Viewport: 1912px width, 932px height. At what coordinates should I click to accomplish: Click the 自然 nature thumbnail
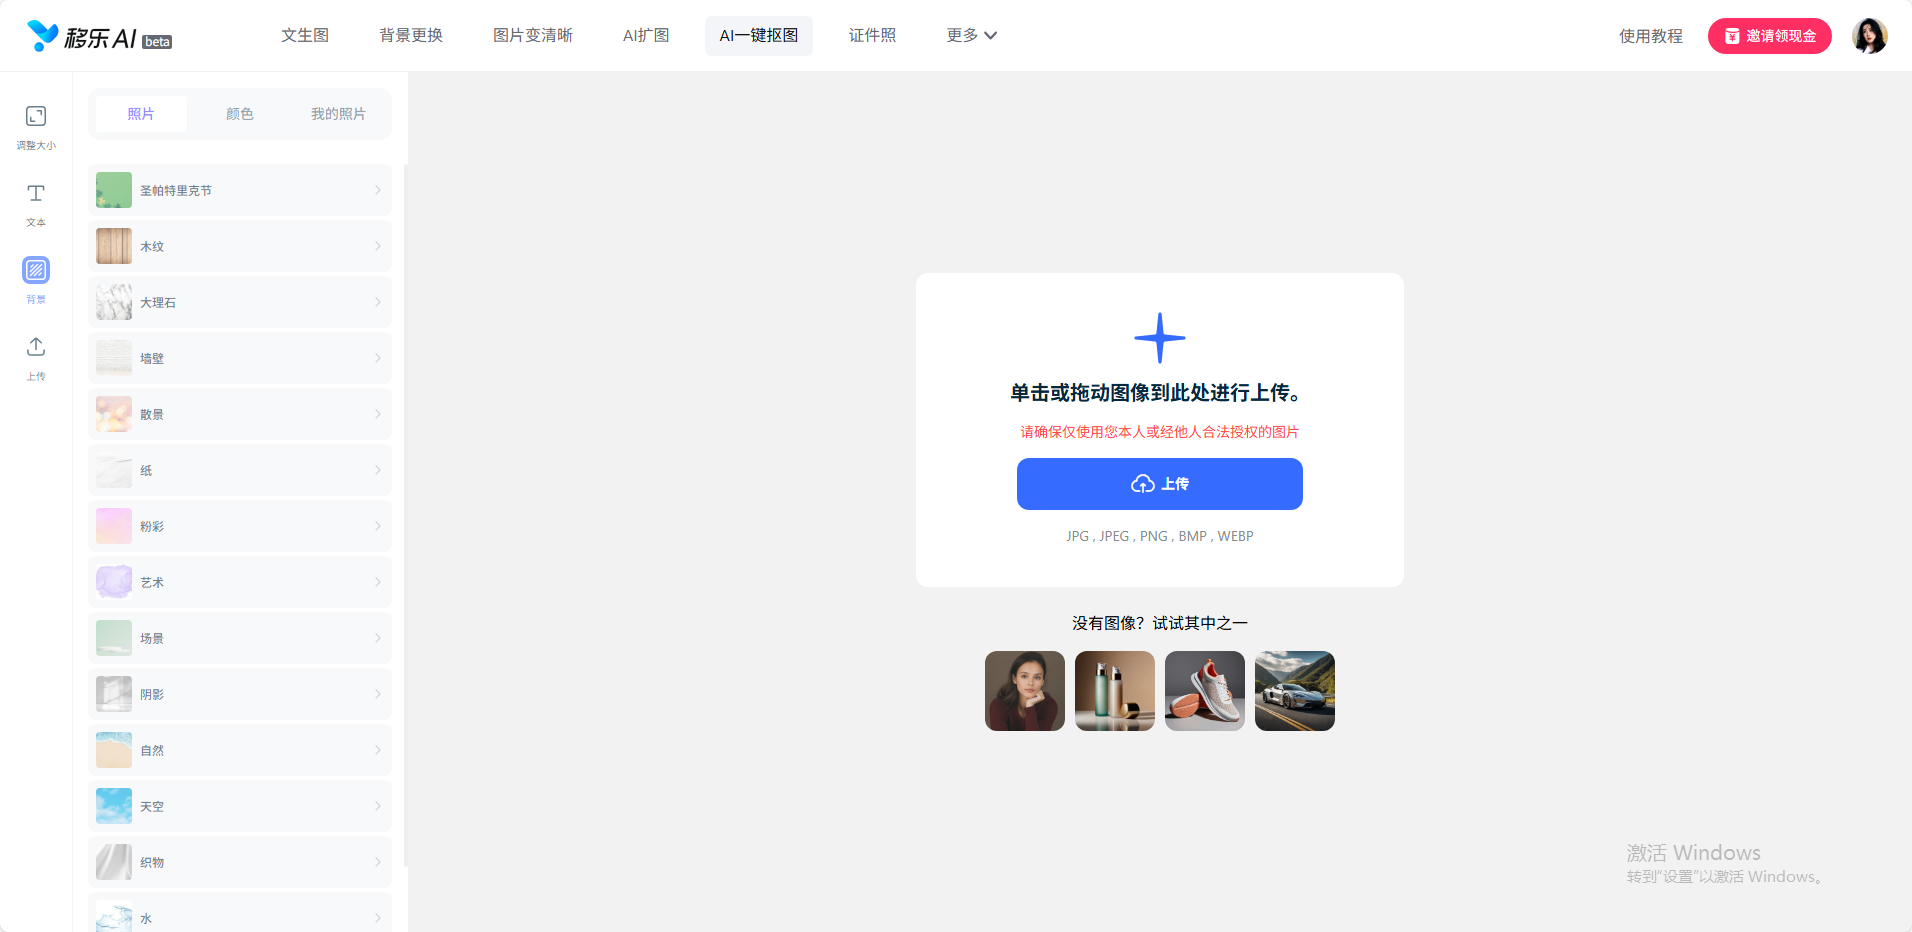click(114, 750)
